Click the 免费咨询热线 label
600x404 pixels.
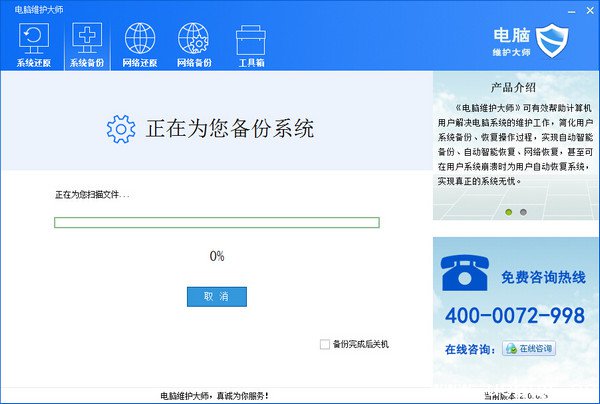point(543,277)
